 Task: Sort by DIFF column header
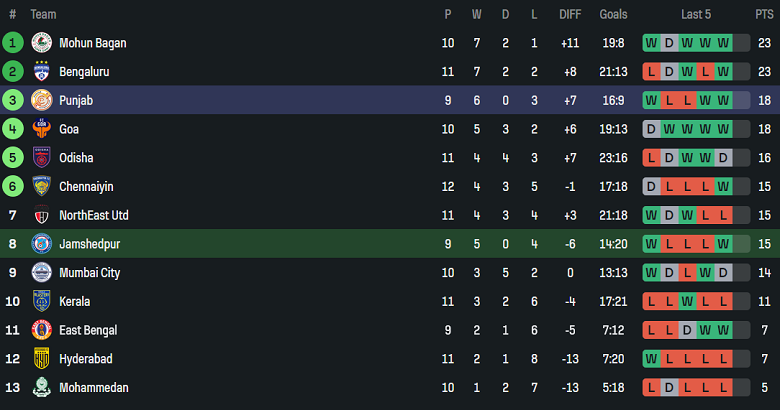tap(570, 14)
